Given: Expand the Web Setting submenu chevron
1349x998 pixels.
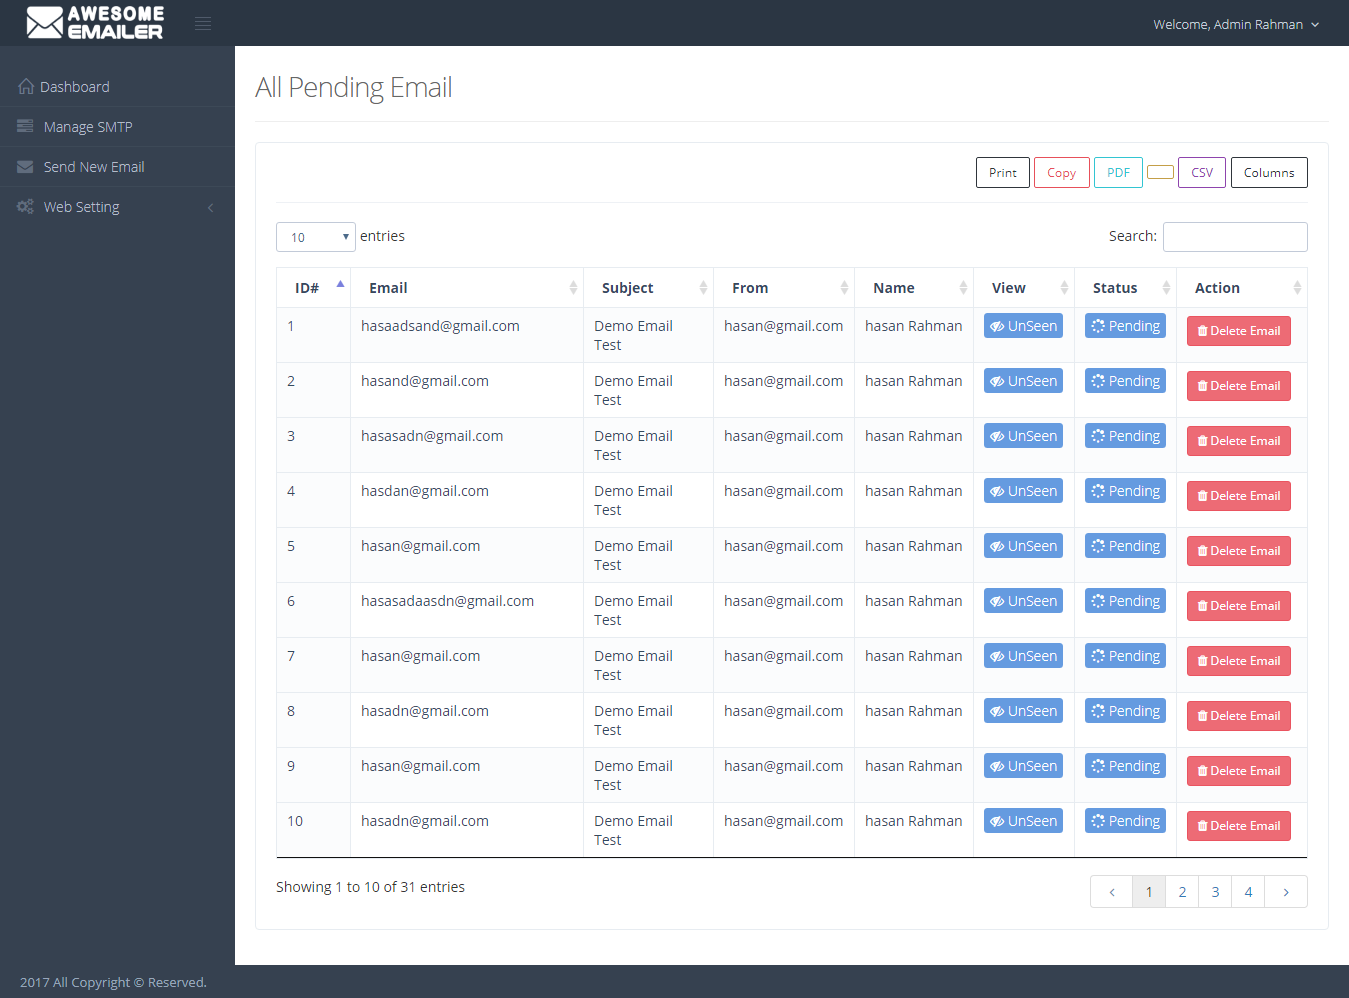Looking at the screenshot, I should (x=210, y=207).
